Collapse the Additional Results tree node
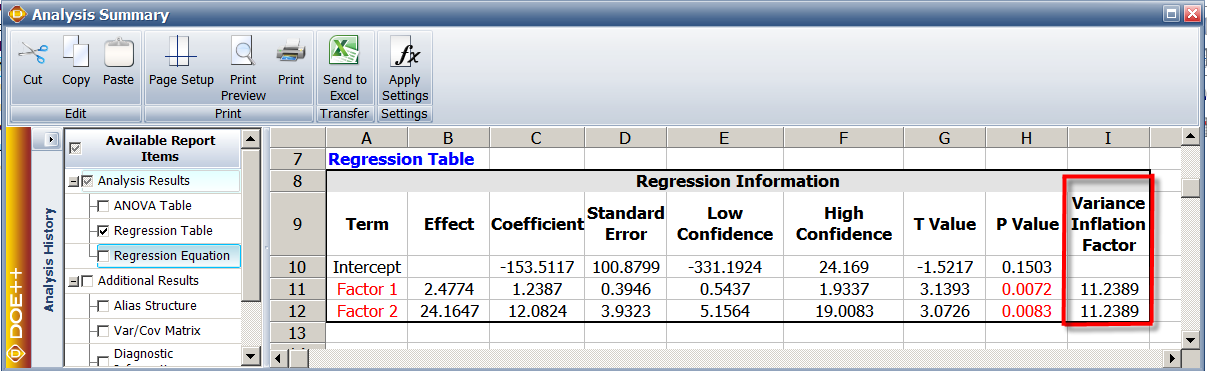This screenshot has height=371, width=1207. click(x=73, y=281)
